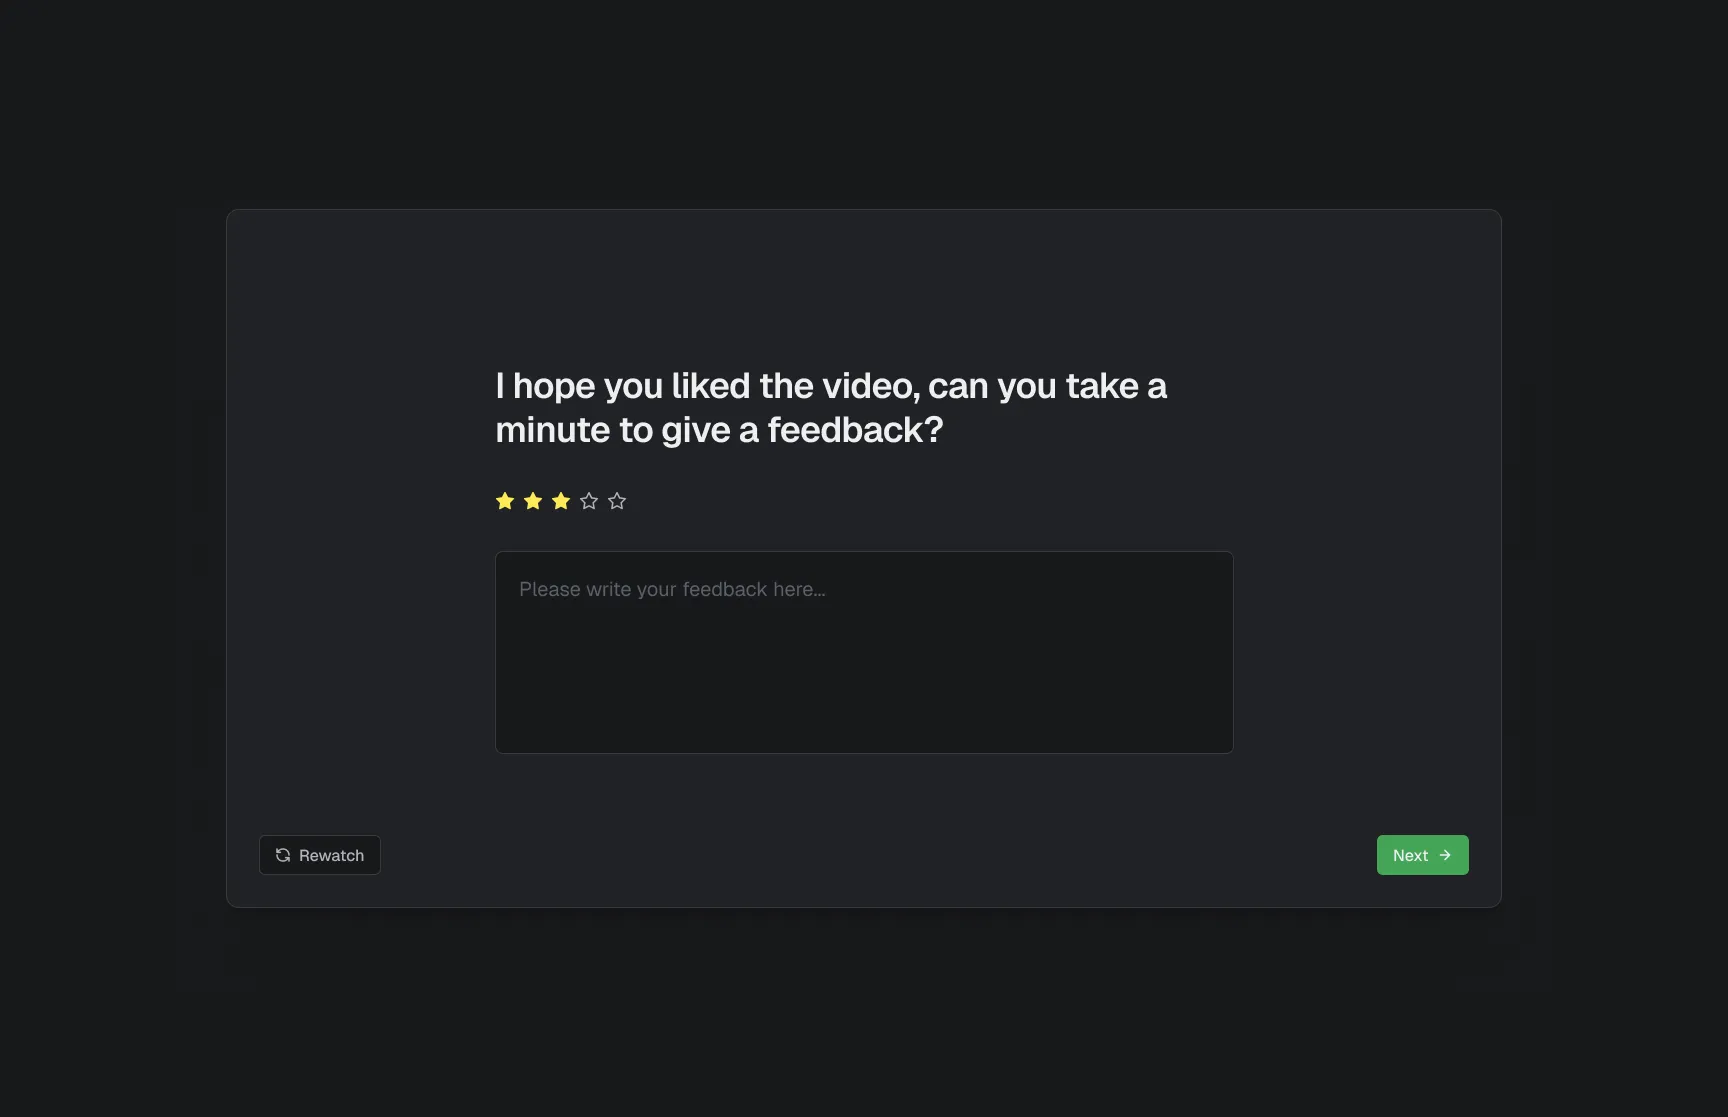The width and height of the screenshot is (1728, 1117).
Task: Click the Rewatch button
Action: pos(320,855)
